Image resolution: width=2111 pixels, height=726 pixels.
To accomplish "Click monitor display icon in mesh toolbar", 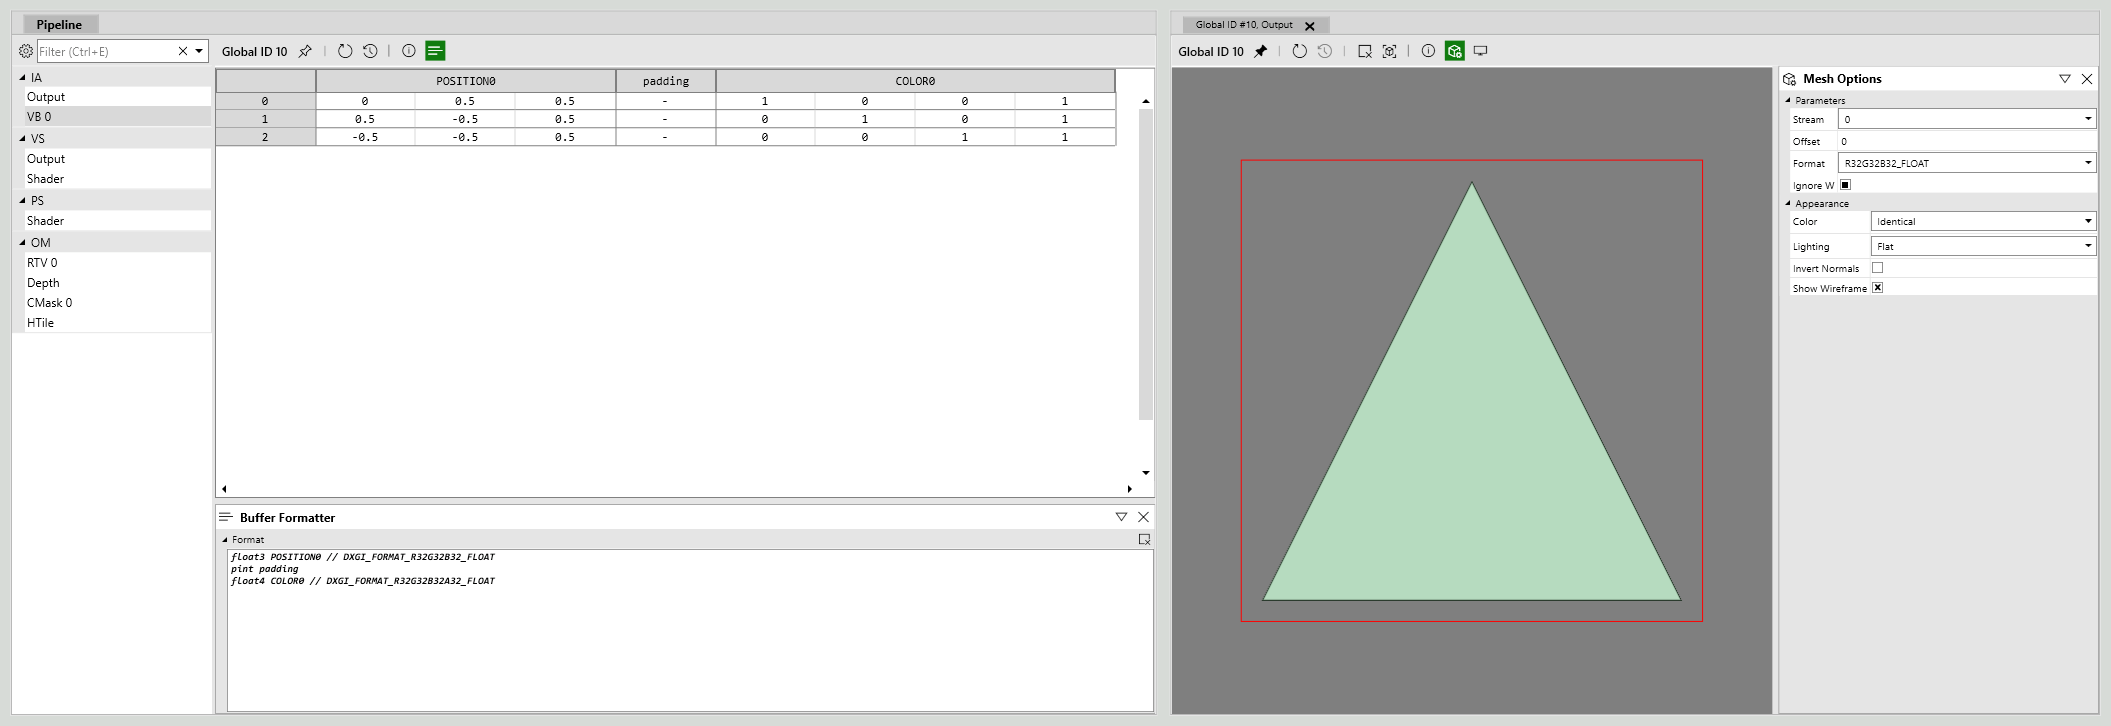I will (x=1481, y=51).
